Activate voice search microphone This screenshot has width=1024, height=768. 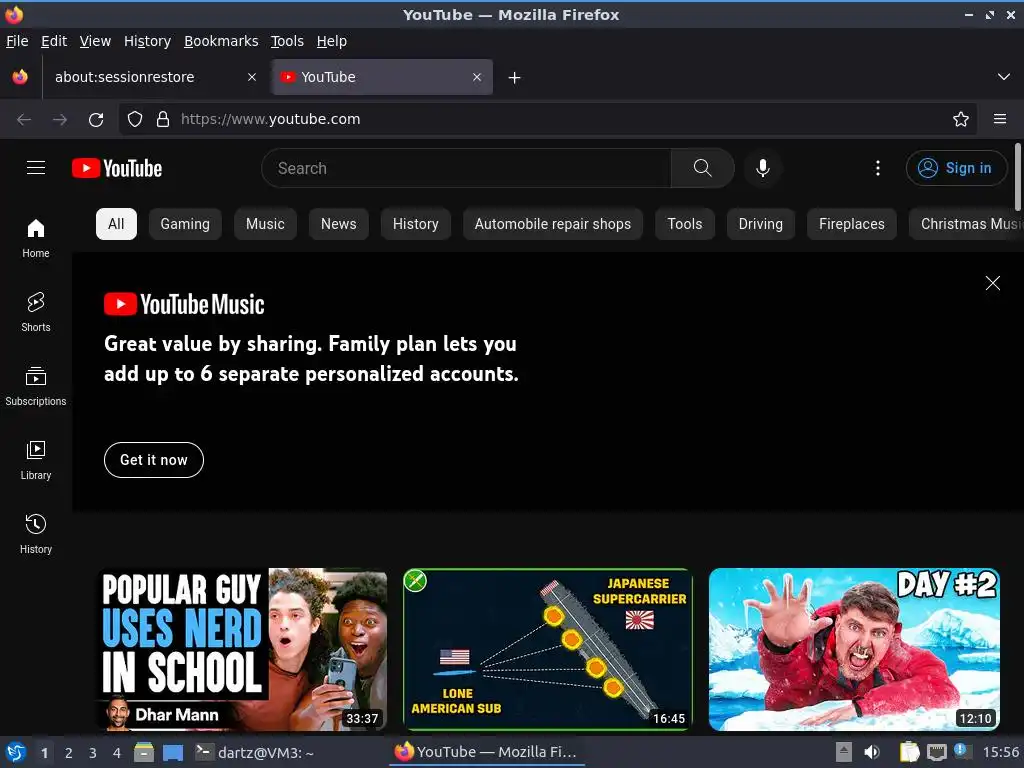762,168
